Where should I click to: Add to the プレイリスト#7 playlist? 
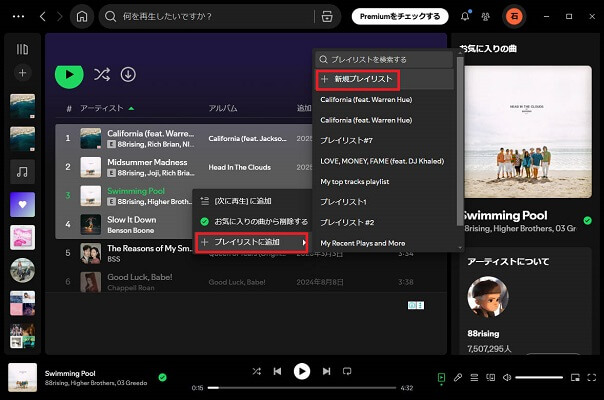click(x=346, y=141)
